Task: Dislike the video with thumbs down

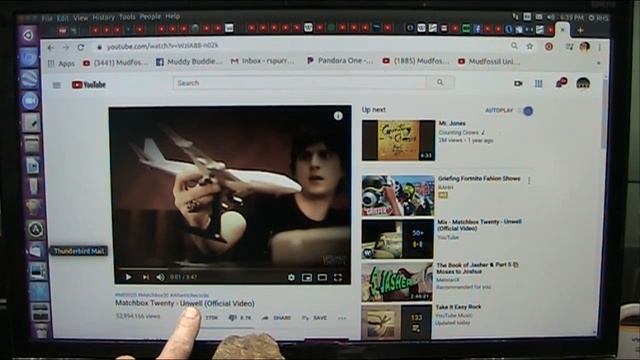Action: pos(240,318)
